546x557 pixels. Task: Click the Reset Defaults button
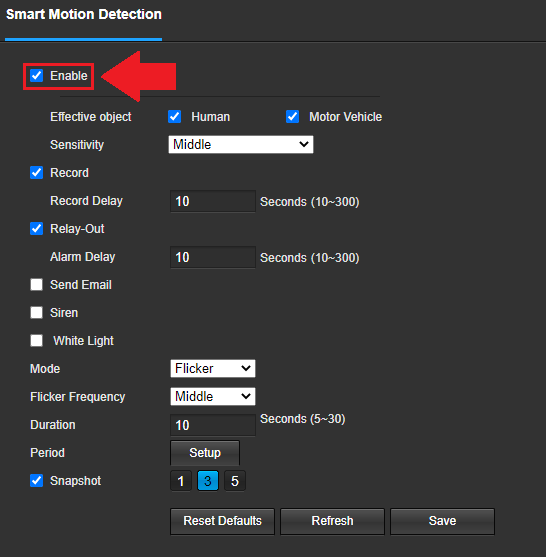click(x=222, y=521)
